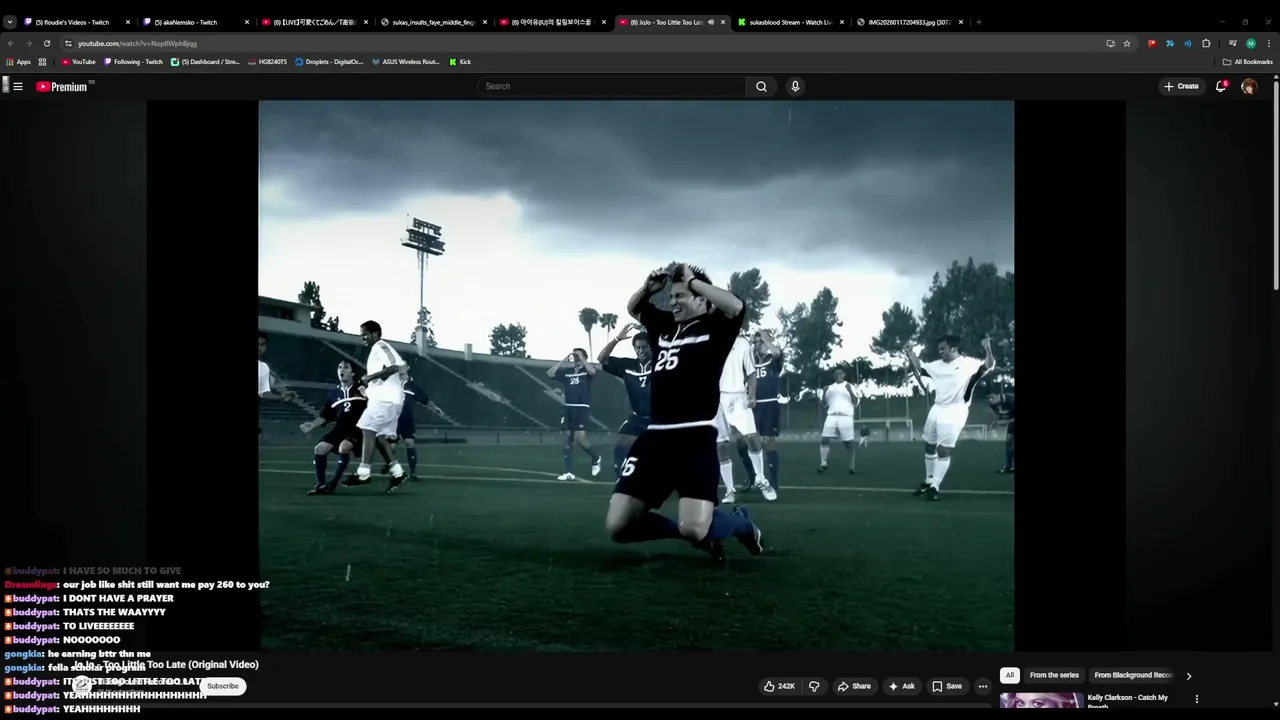Mute the JoJo - Too Little Too Late tab
This screenshot has height=720, width=1280.
pyautogui.click(x=711, y=22)
